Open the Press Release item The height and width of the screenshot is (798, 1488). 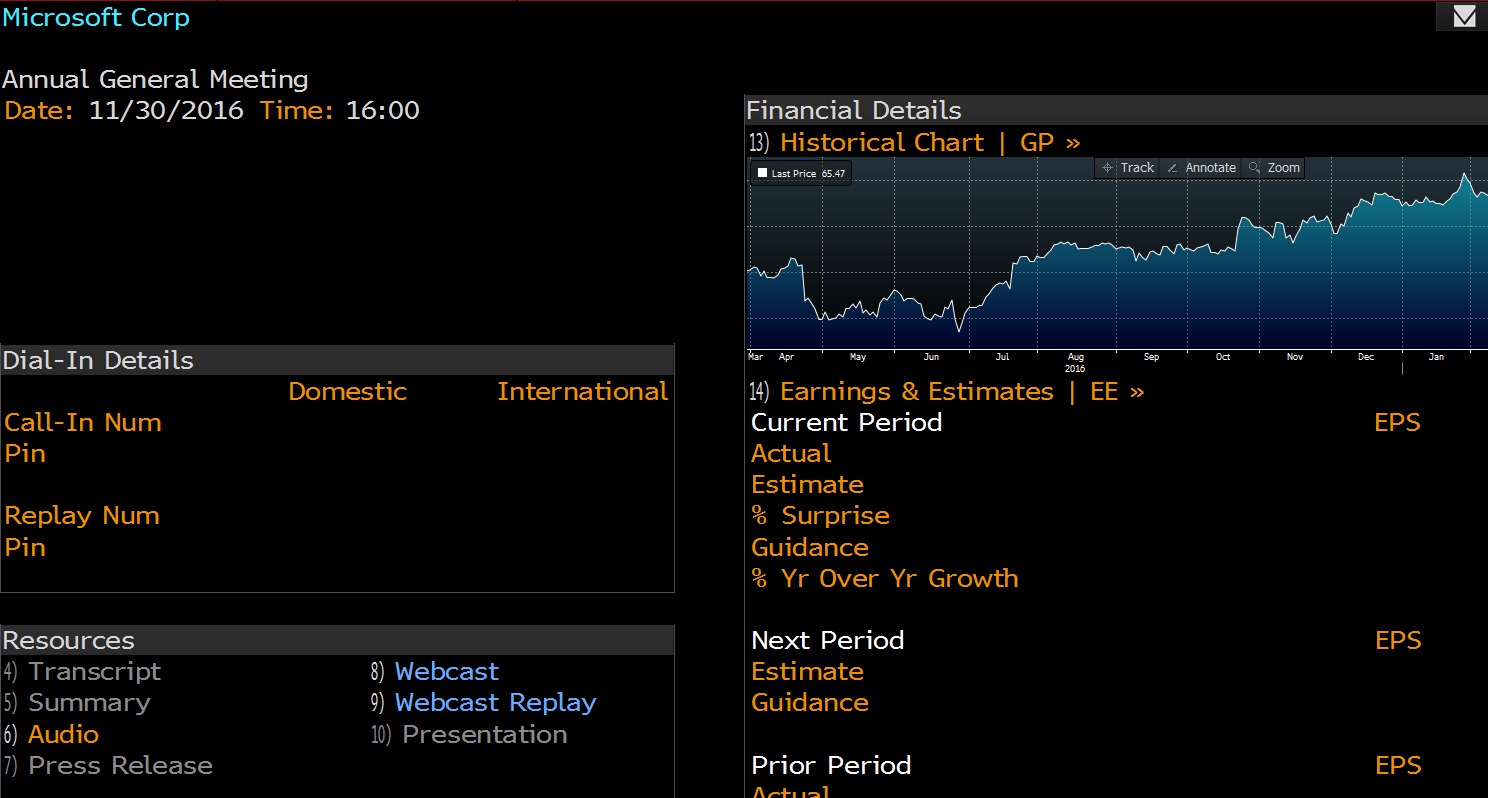click(x=120, y=765)
